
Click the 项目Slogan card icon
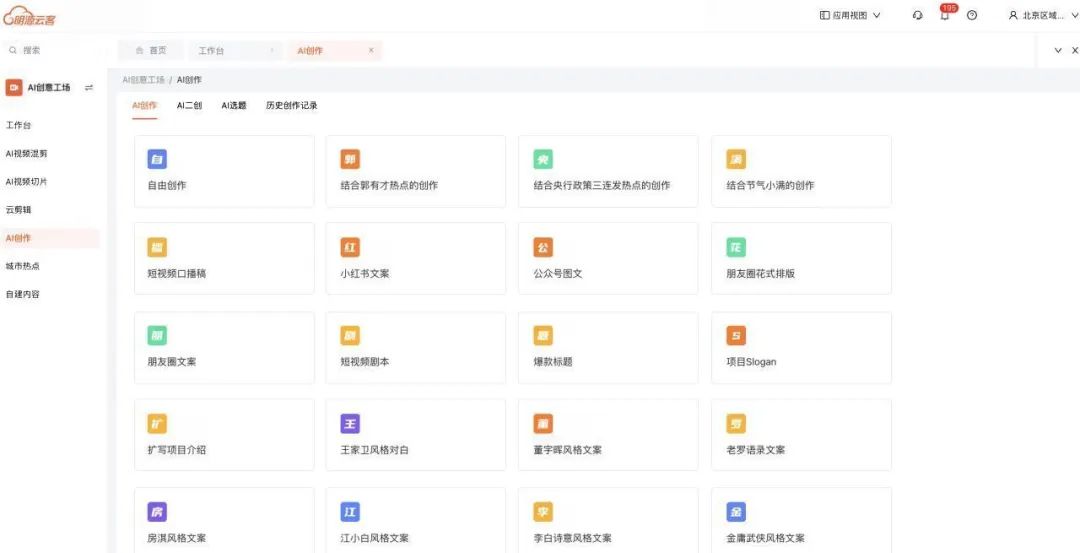click(x=736, y=336)
